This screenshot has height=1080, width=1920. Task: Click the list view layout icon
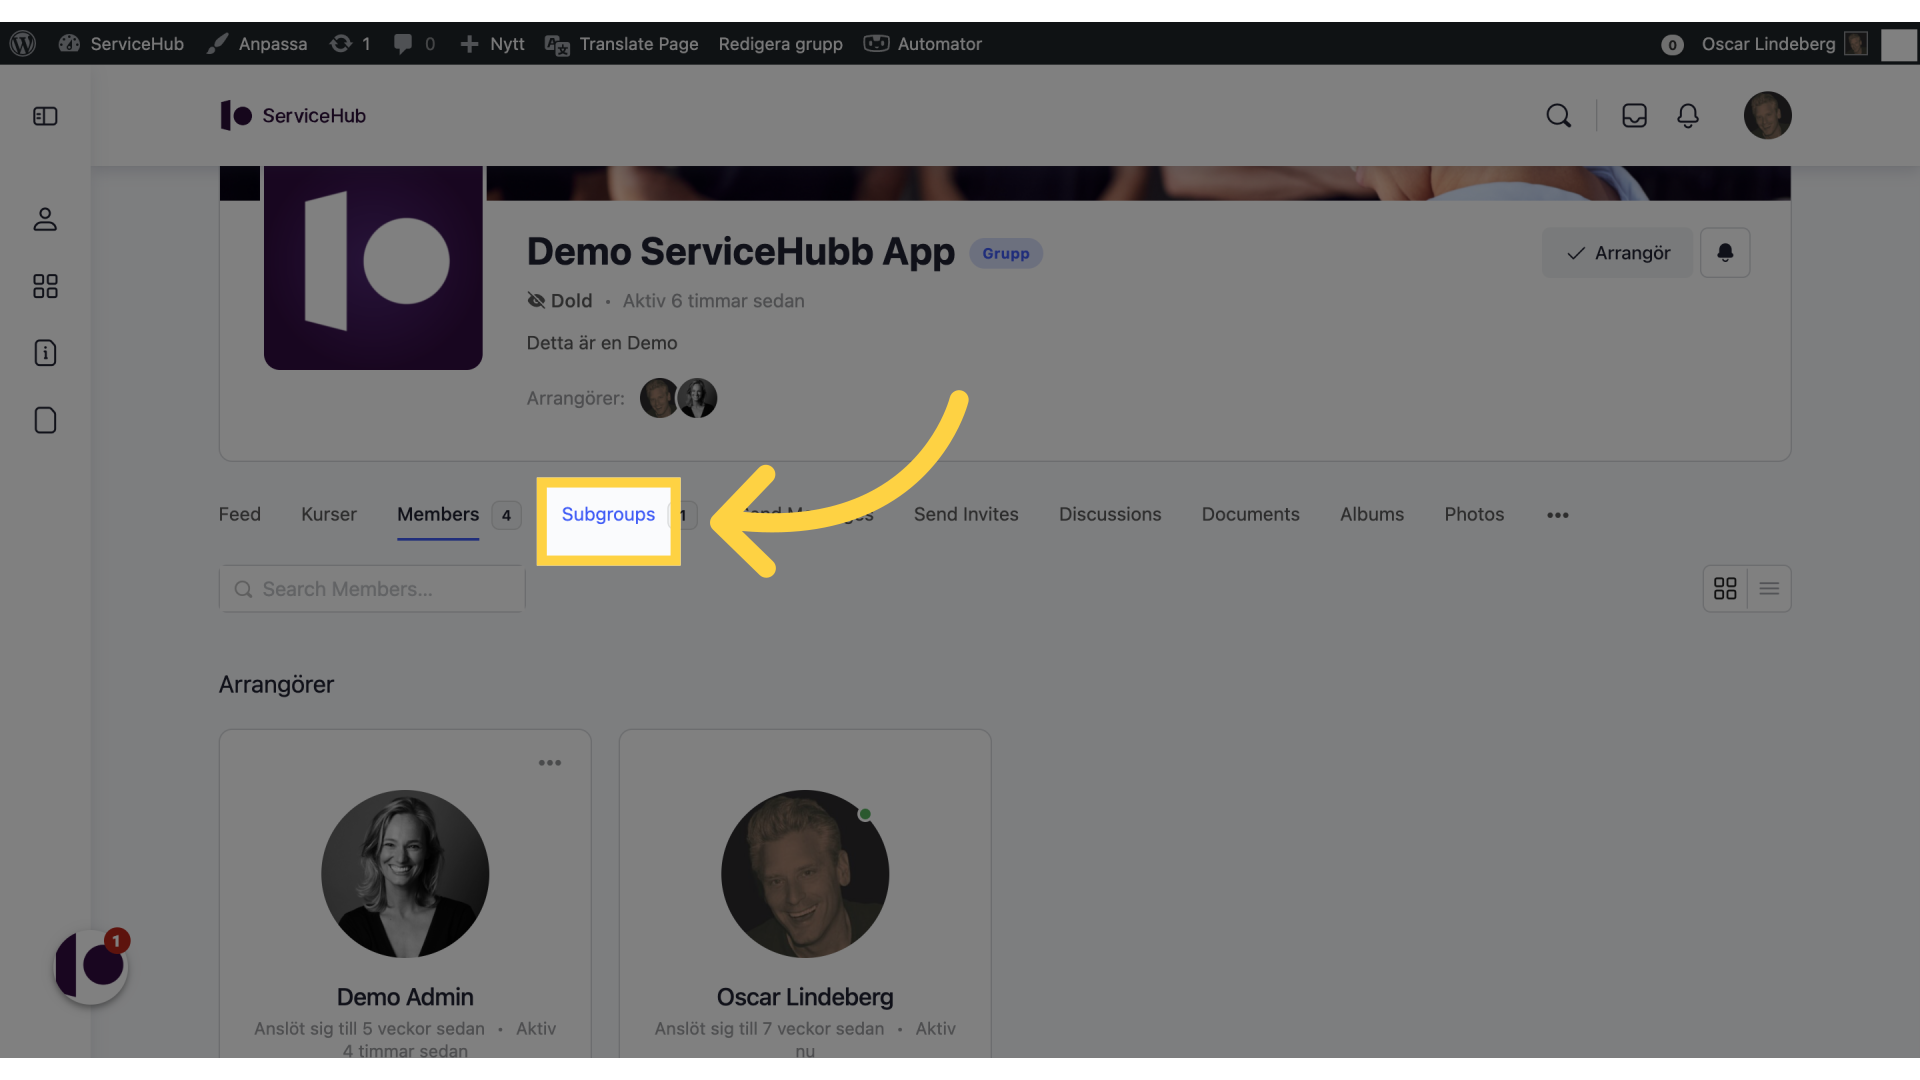(x=1768, y=588)
